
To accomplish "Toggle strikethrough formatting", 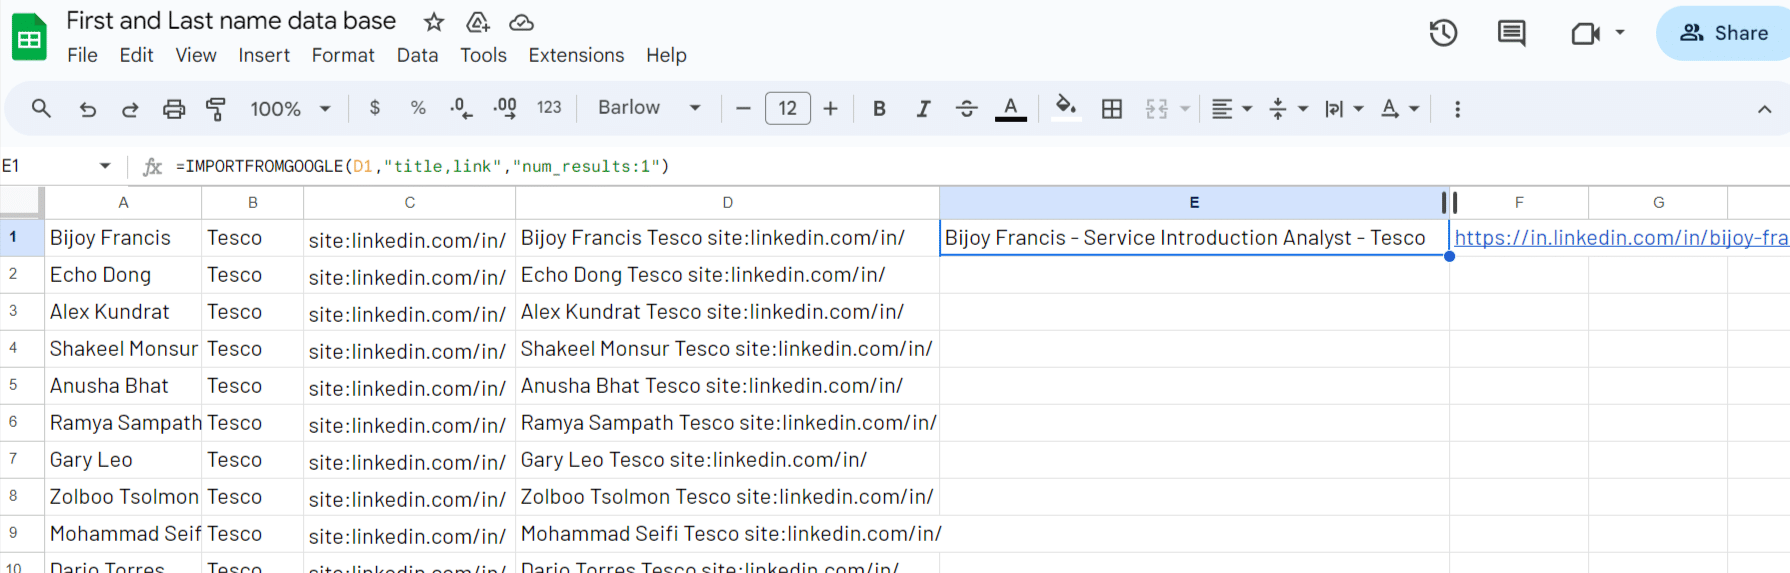I will pyautogui.click(x=966, y=109).
